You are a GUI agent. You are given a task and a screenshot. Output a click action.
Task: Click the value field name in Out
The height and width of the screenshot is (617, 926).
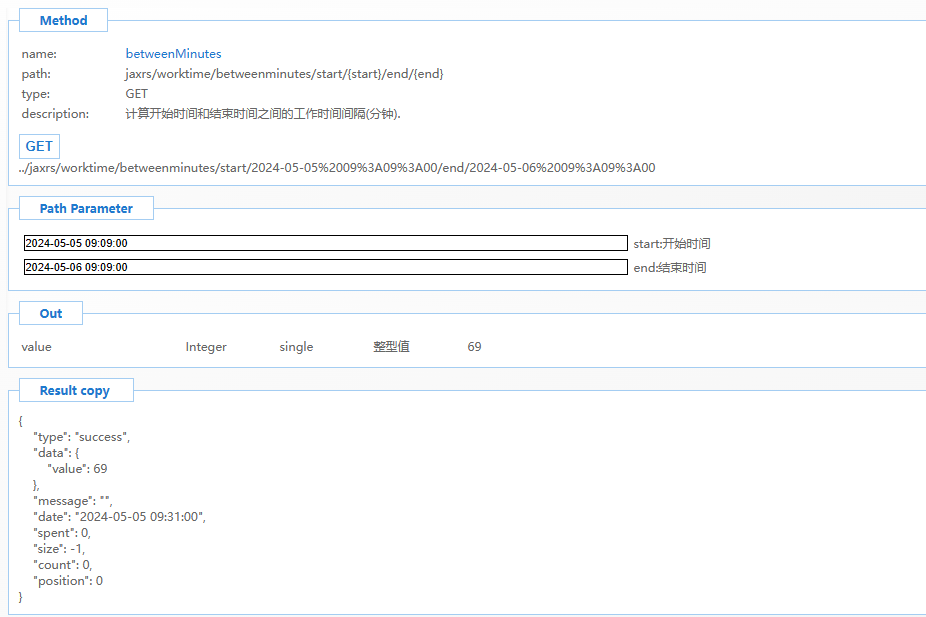point(36,346)
